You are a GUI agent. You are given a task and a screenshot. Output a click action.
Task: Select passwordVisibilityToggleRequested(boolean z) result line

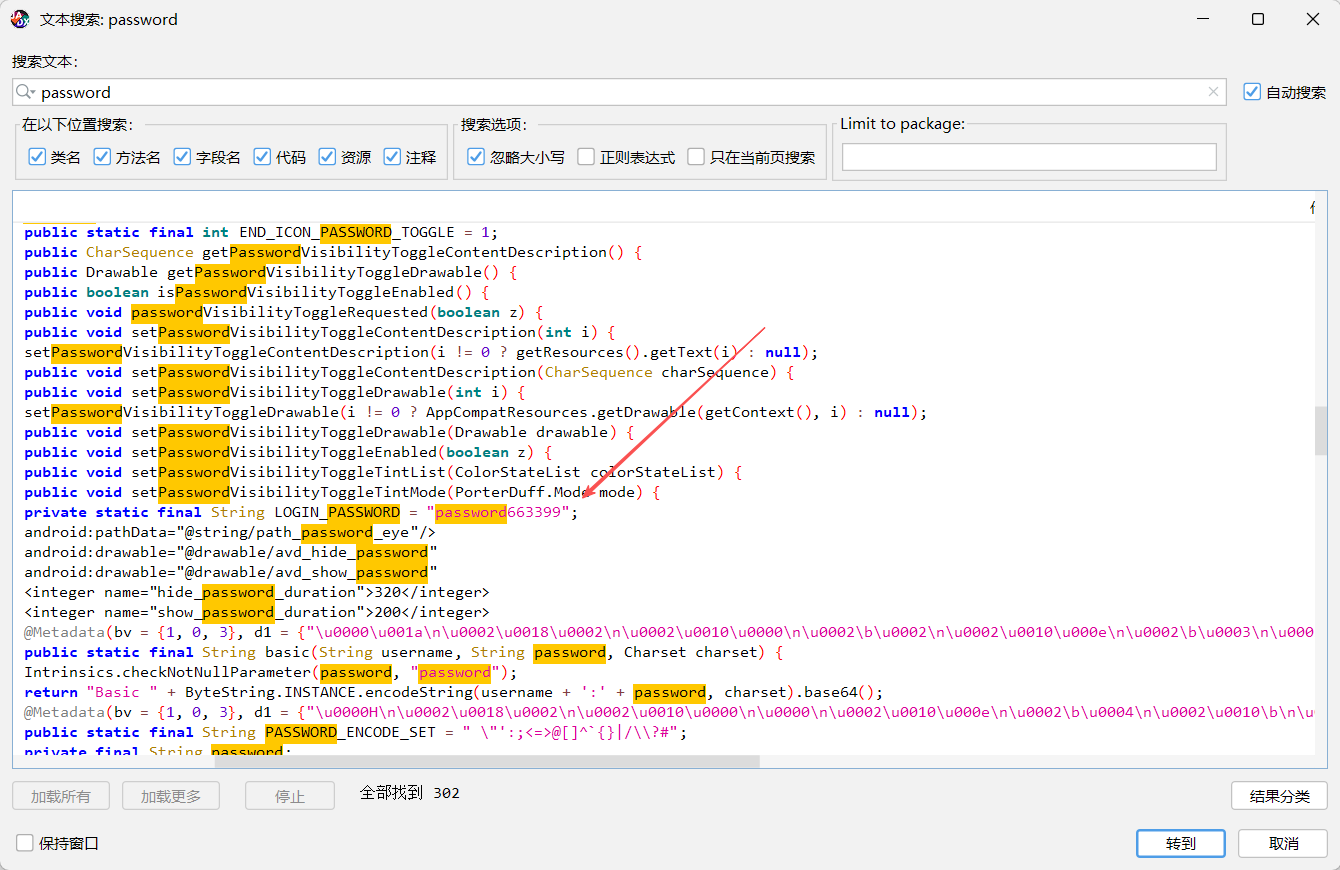click(x=283, y=312)
